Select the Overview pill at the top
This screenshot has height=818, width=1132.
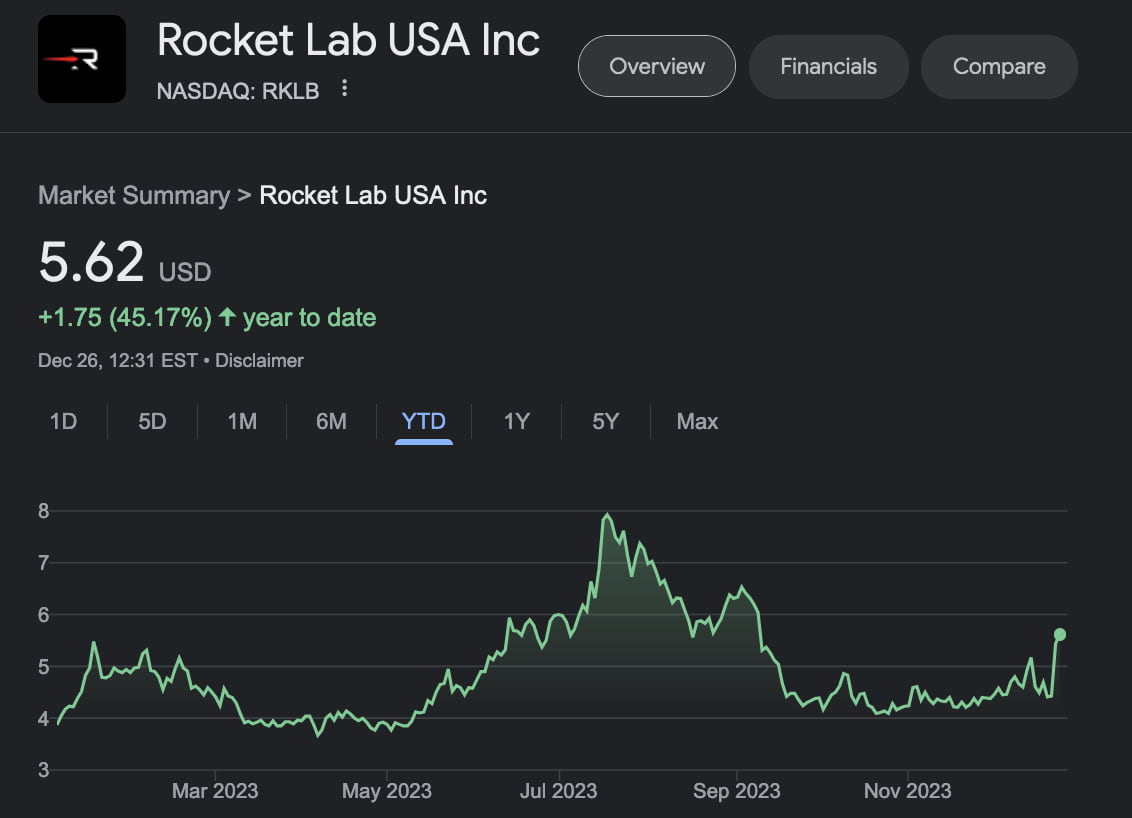(x=656, y=66)
